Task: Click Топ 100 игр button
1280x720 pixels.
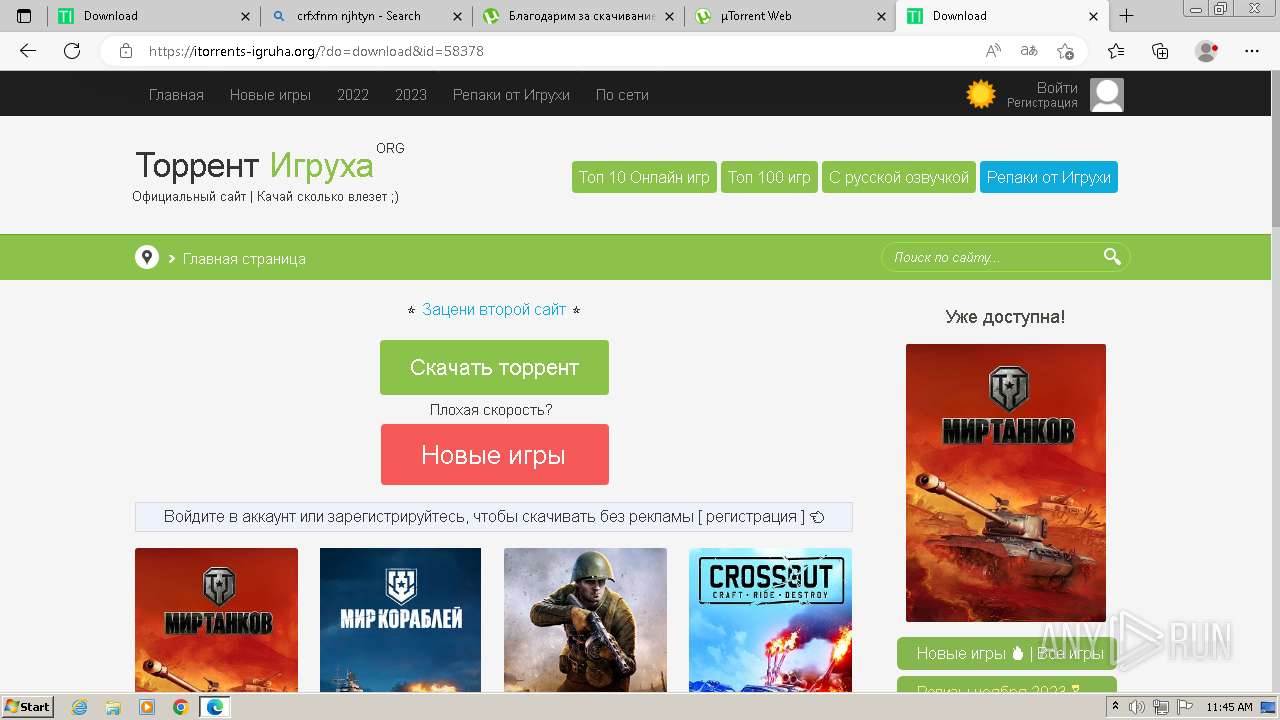Action: coord(769,177)
